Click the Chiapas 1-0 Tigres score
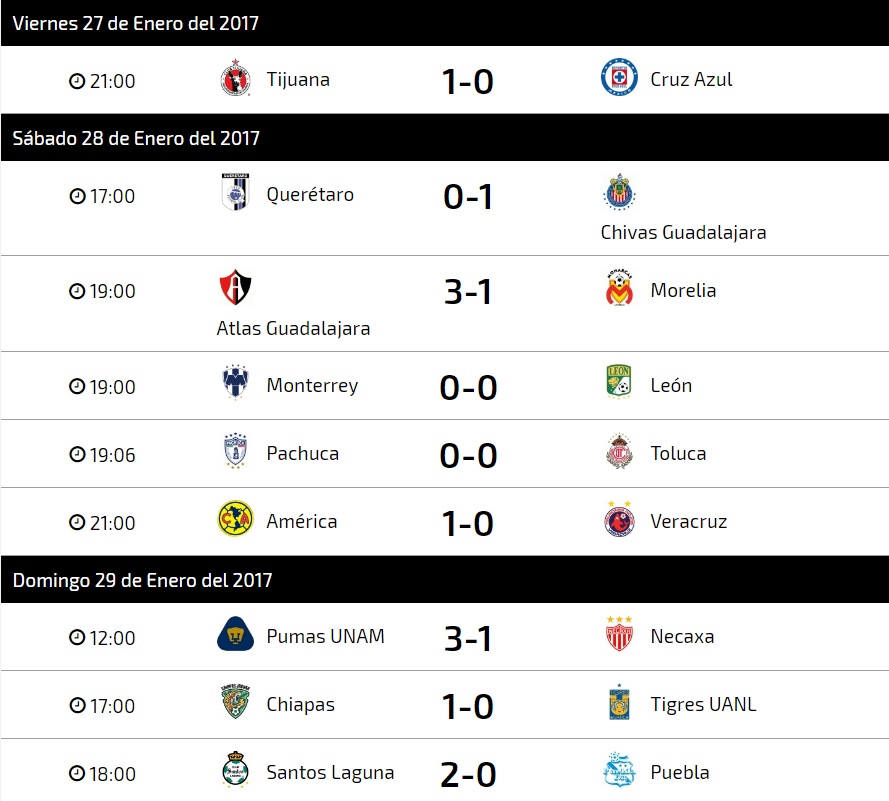The image size is (889, 801). click(x=468, y=706)
